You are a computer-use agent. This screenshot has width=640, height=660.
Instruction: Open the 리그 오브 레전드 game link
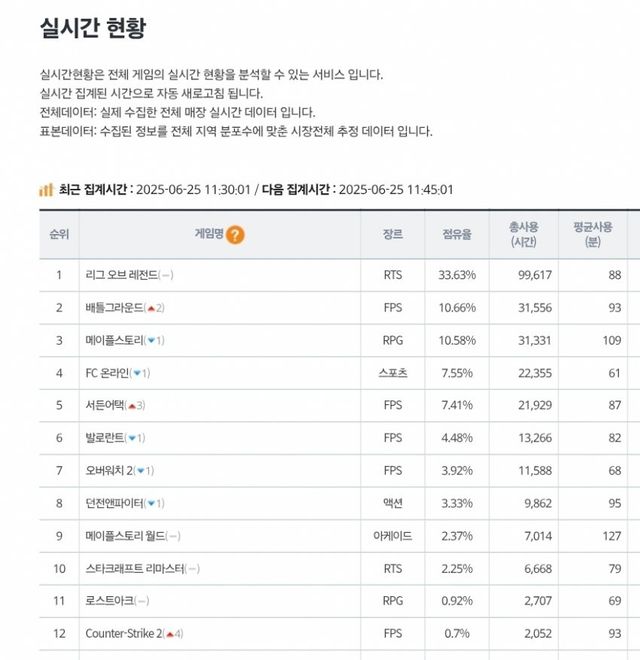coord(121,275)
